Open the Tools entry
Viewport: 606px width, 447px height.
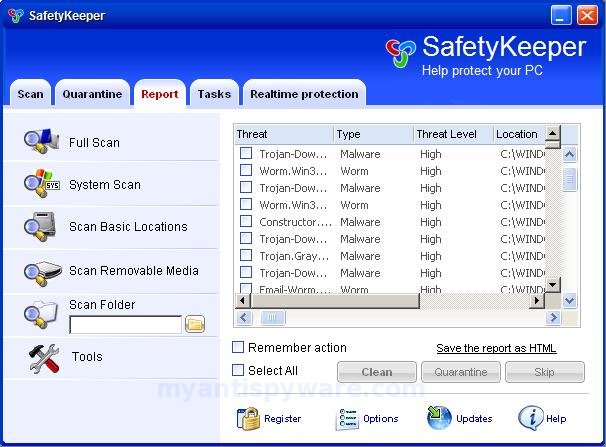(87, 356)
